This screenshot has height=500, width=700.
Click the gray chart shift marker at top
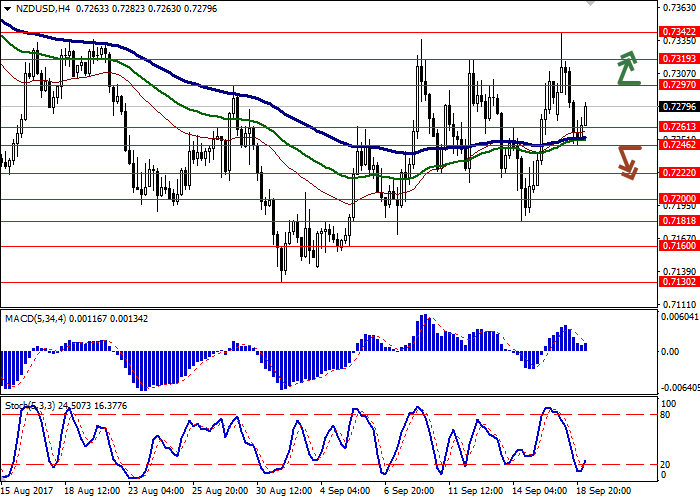point(590,3)
